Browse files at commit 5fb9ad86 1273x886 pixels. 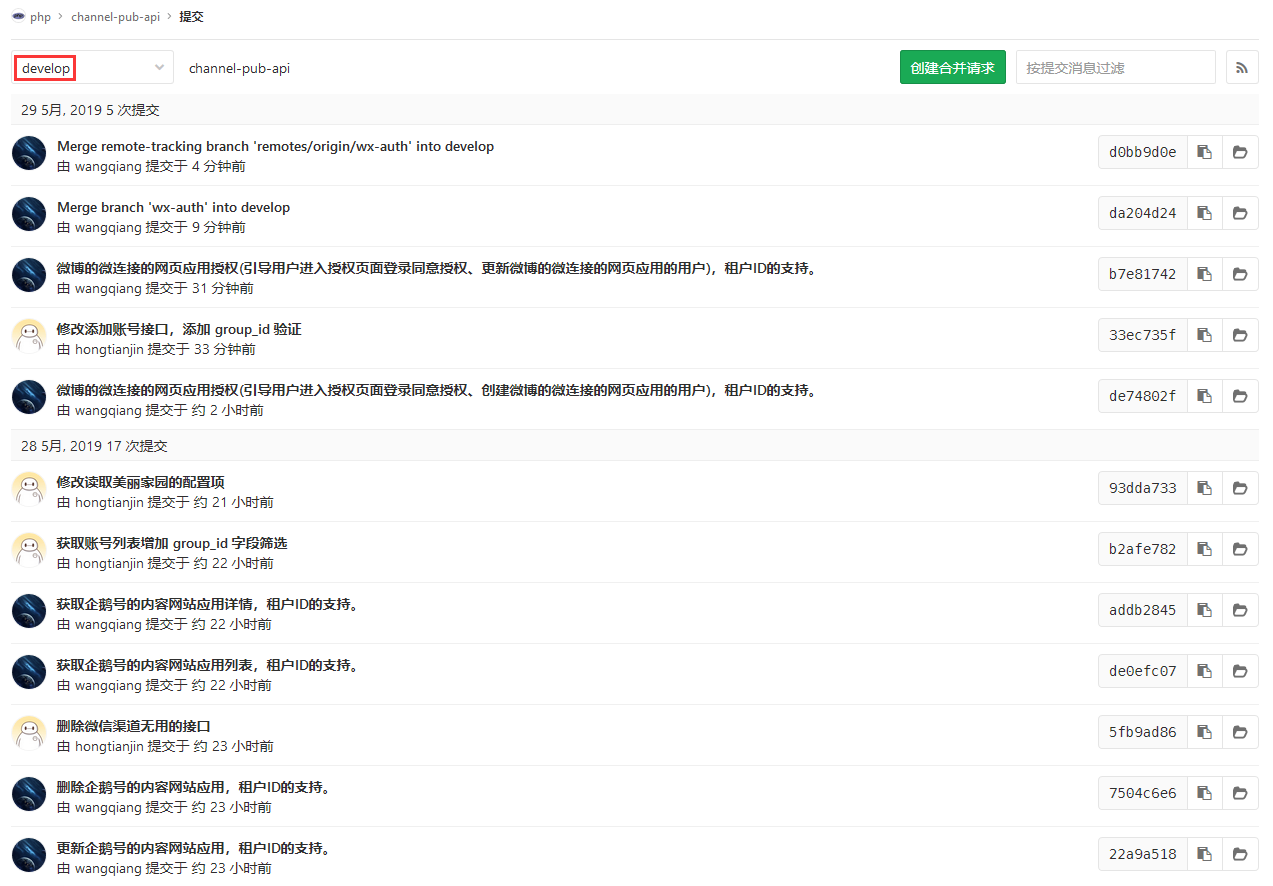click(1240, 732)
